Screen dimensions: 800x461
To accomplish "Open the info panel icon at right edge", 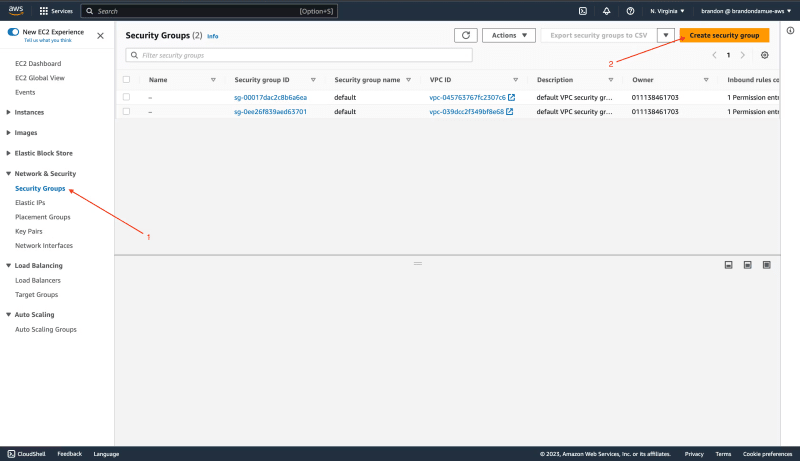I will 790,31.
